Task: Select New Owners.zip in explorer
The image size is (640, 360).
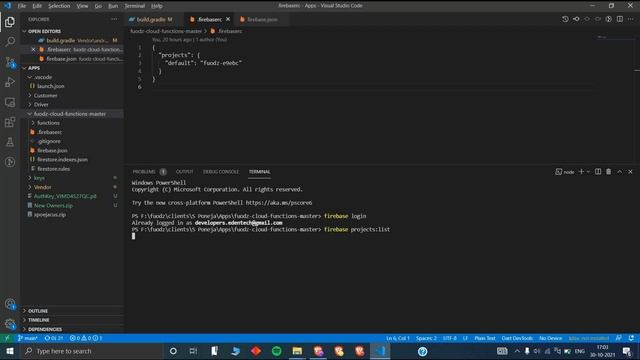Action: [x=53, y=205]
